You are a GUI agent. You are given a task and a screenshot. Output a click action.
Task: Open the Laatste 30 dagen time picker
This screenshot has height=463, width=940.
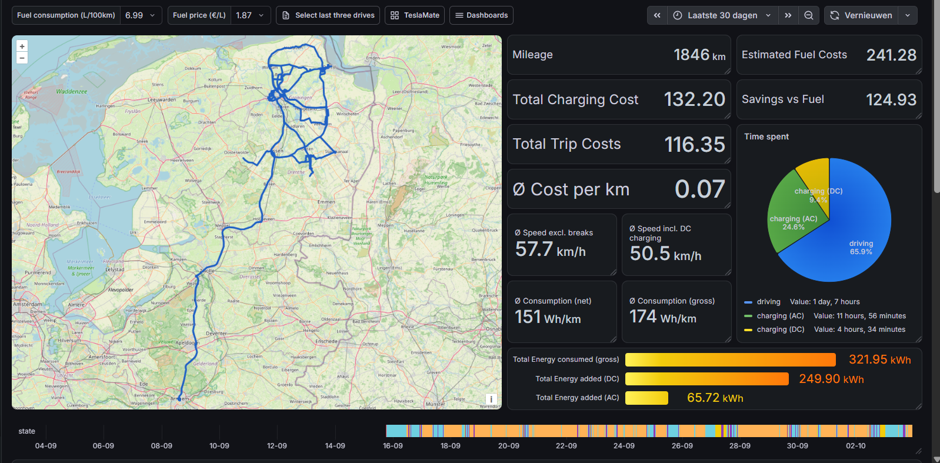click(x=722, y=16)
